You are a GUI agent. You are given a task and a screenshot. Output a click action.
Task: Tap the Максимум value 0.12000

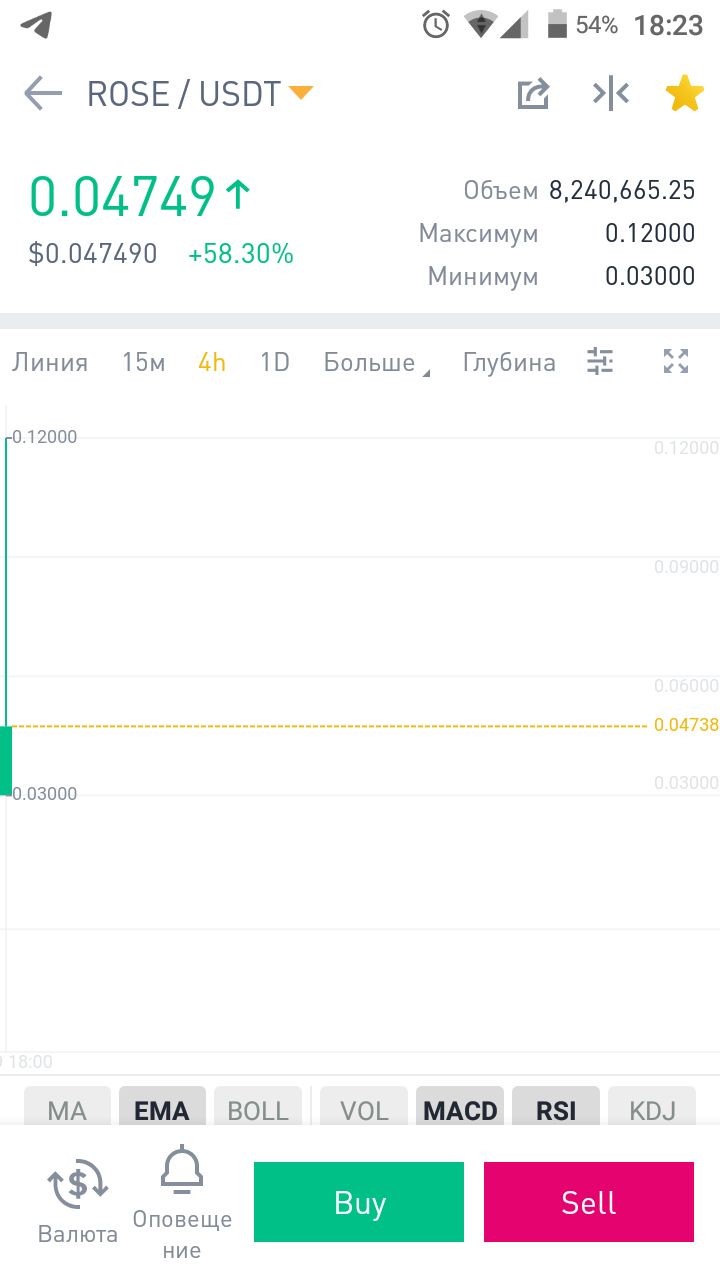pyautogui.click(x=650, y=233)
